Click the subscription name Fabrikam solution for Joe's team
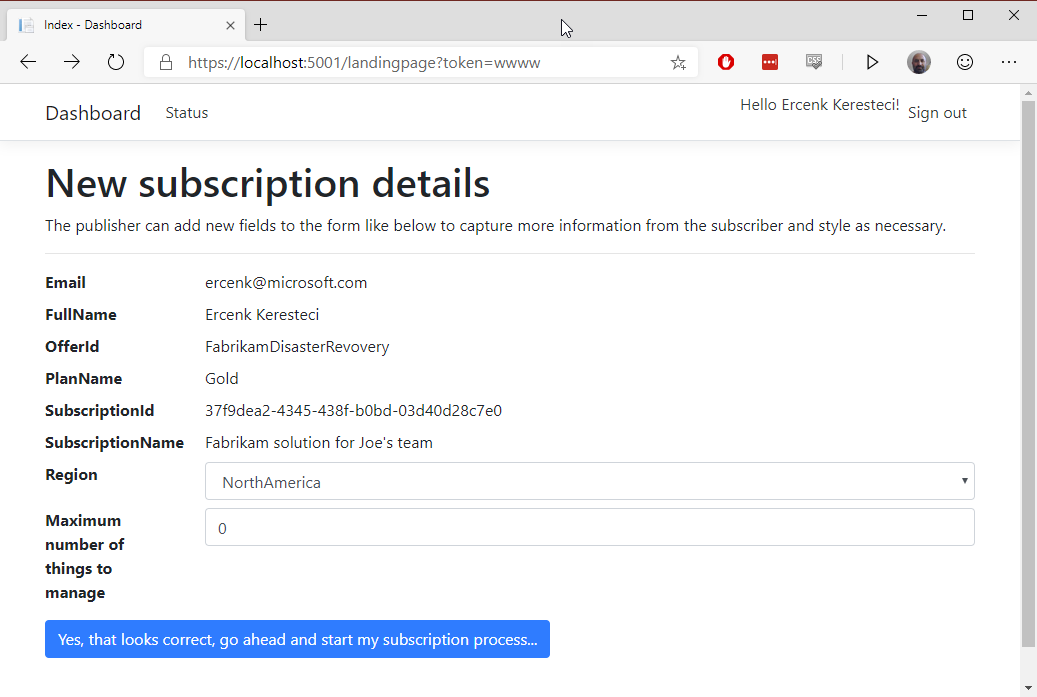Viewport: 1037px width, 697px height. [x=319, y=443]
